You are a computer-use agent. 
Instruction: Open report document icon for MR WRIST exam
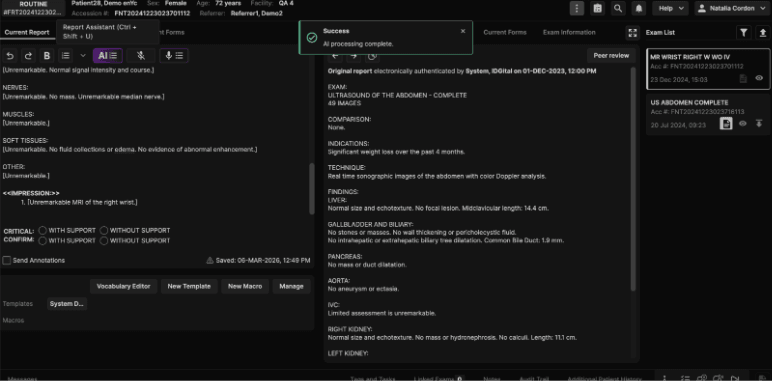click(743, 78)
